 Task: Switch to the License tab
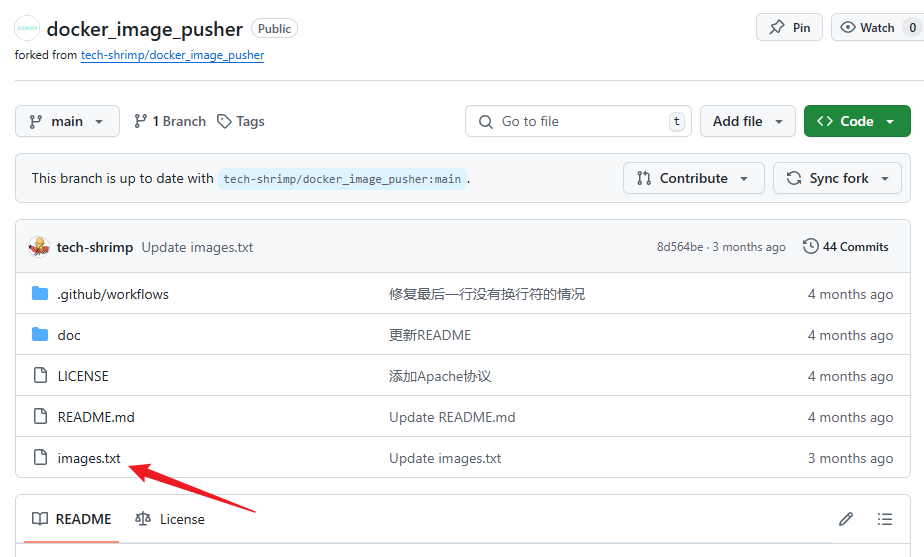pos(170,519)
